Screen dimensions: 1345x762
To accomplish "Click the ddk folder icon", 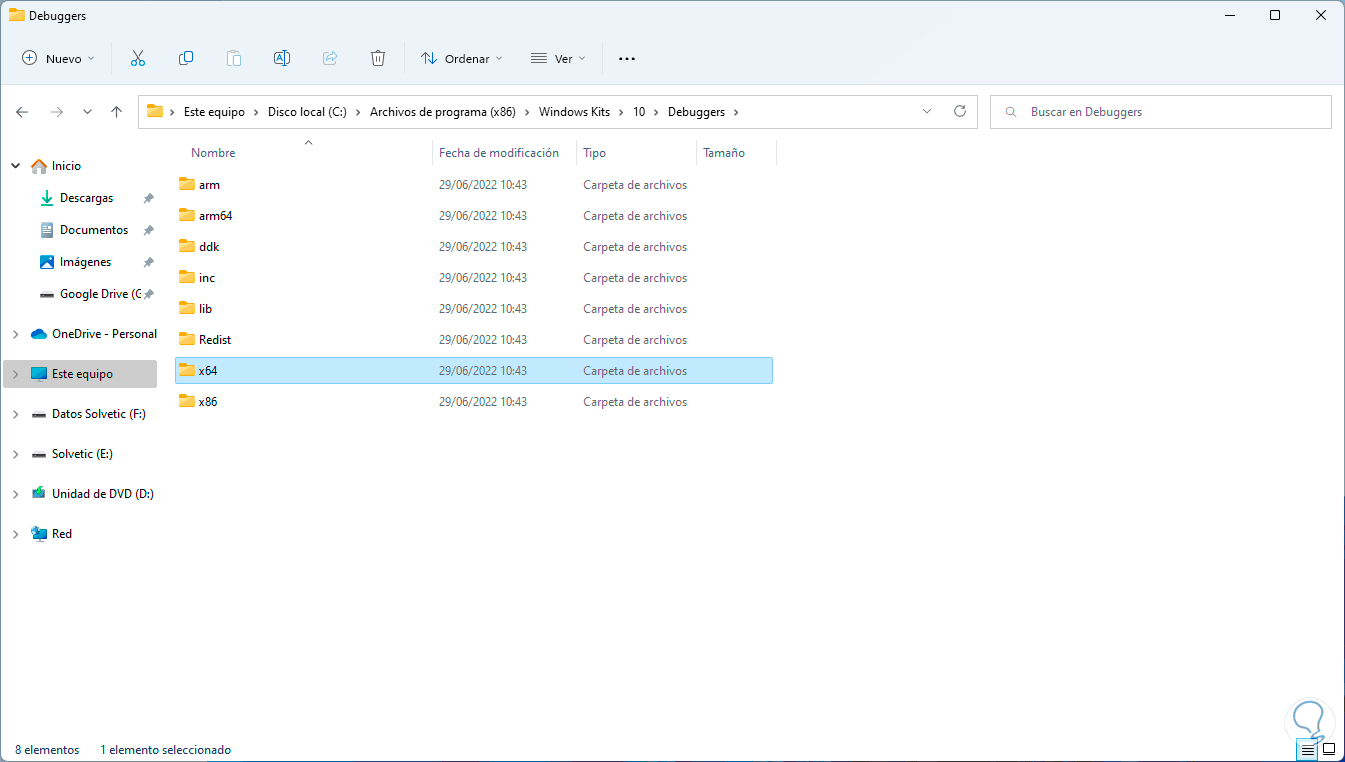I will [x=186, y=246].
